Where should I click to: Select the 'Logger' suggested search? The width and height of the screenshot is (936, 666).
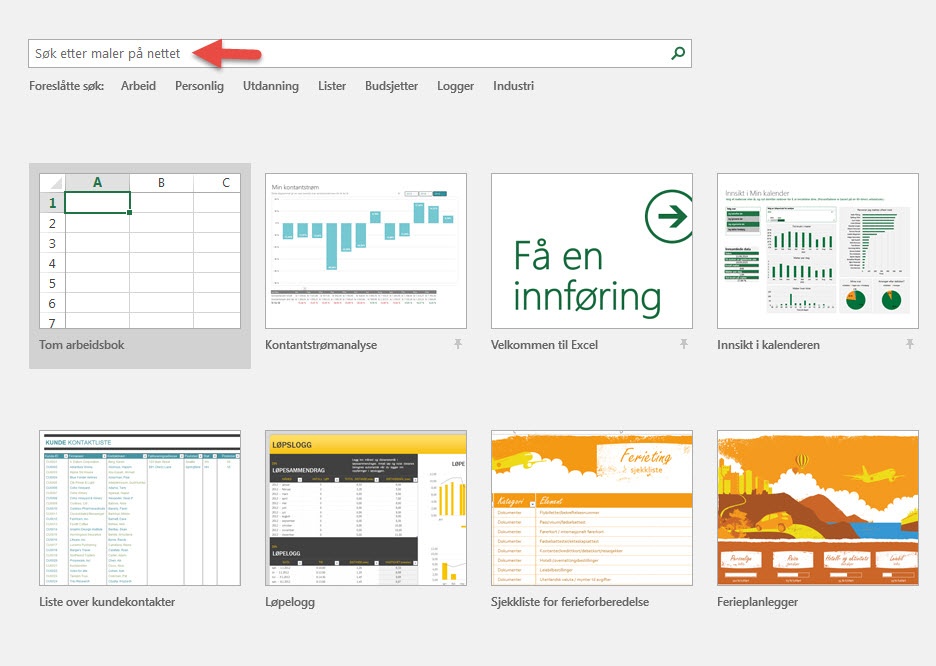pos(455,86)
